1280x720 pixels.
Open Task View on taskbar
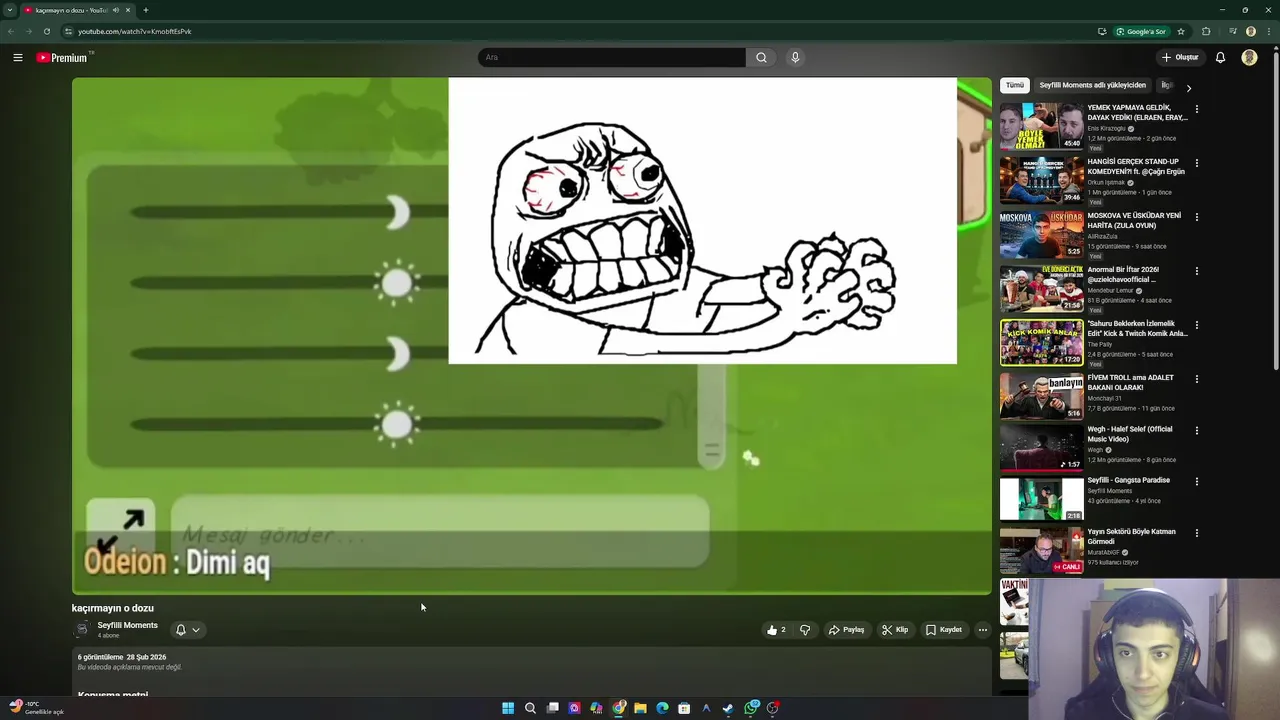click(552, 708)
